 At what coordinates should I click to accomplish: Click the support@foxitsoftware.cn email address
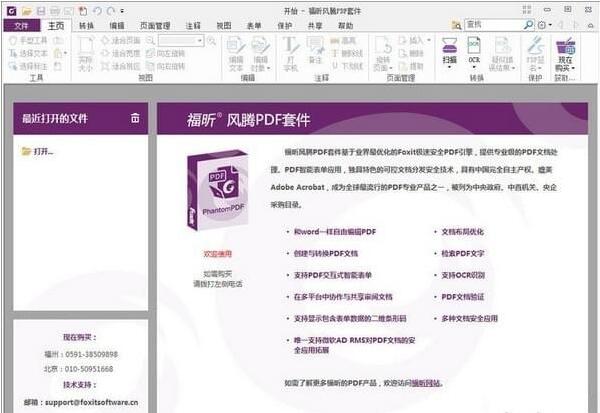pos(91,402)
